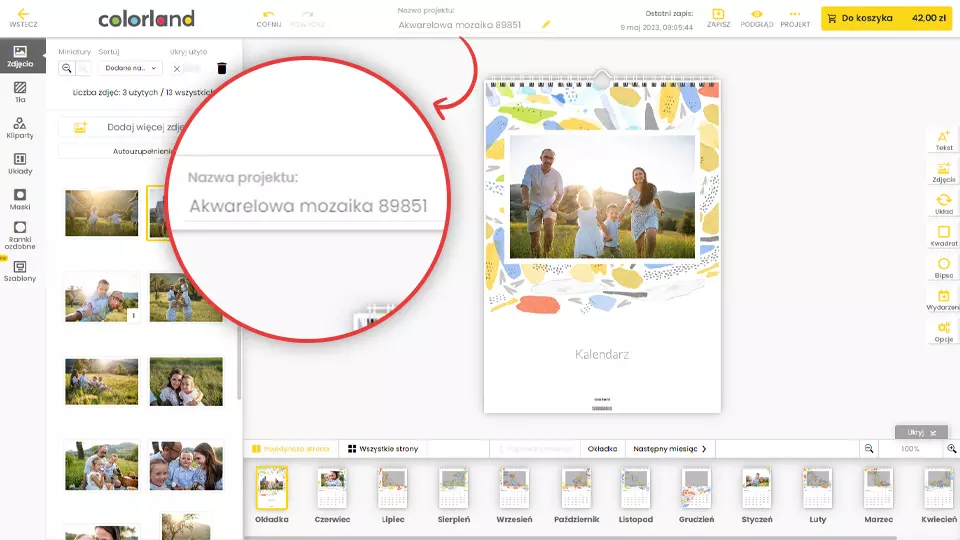Open the Szablony templates panel
The image size is (960, 540).
tap(20, 271)
